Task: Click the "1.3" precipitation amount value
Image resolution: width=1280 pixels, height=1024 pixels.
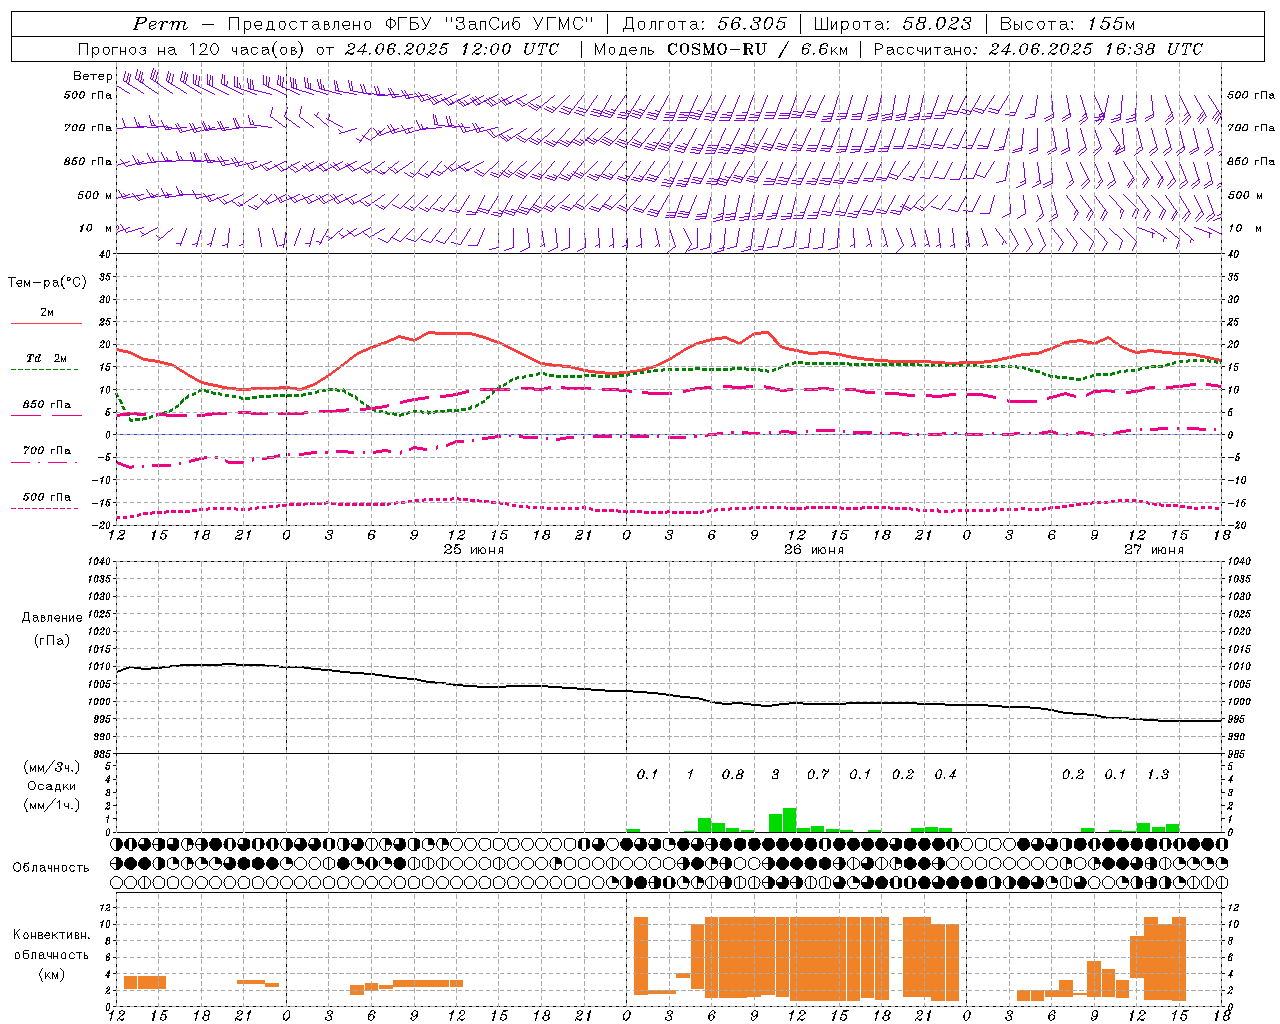Action: click(1158, 774)
